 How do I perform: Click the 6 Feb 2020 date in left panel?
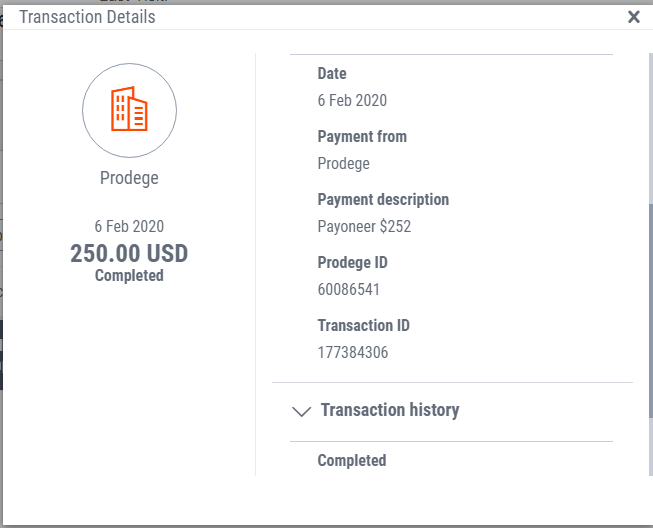pyautogui.click(x=129, y=227)
